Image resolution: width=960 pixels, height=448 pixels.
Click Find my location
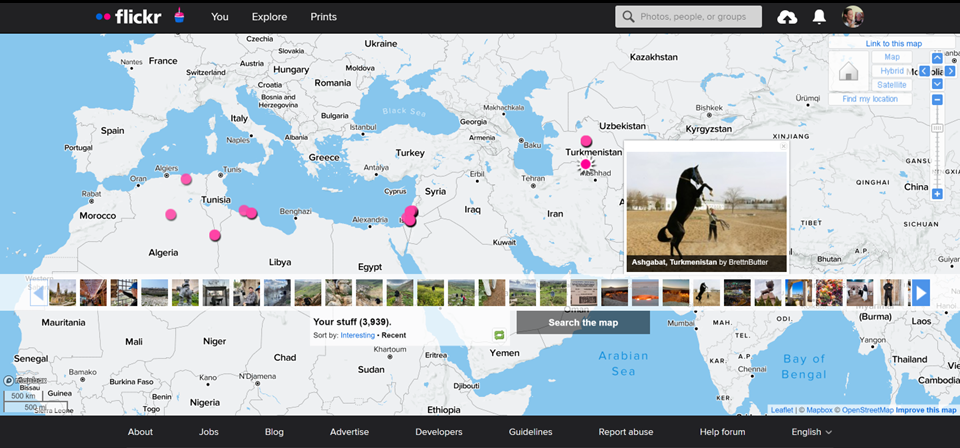pyautogui.click(x=870, y=99)
